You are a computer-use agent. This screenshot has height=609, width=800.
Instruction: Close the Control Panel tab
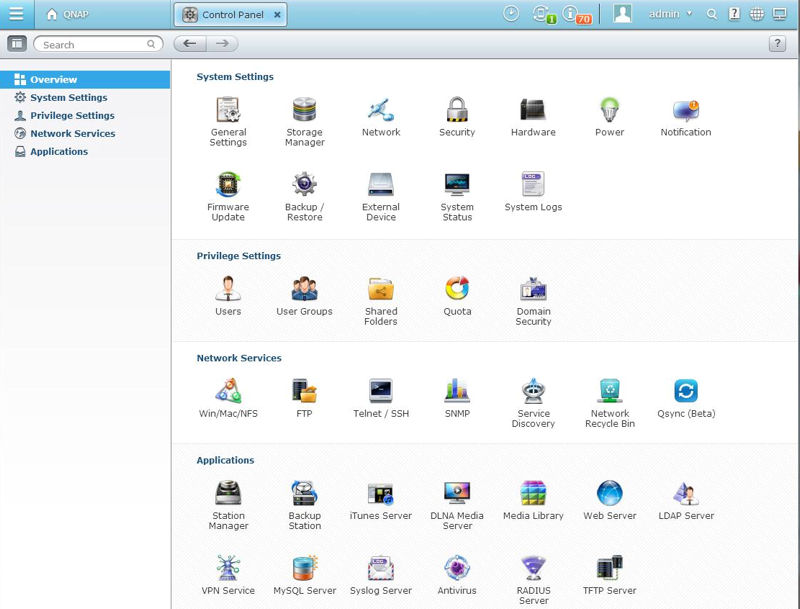coord(277,15)
